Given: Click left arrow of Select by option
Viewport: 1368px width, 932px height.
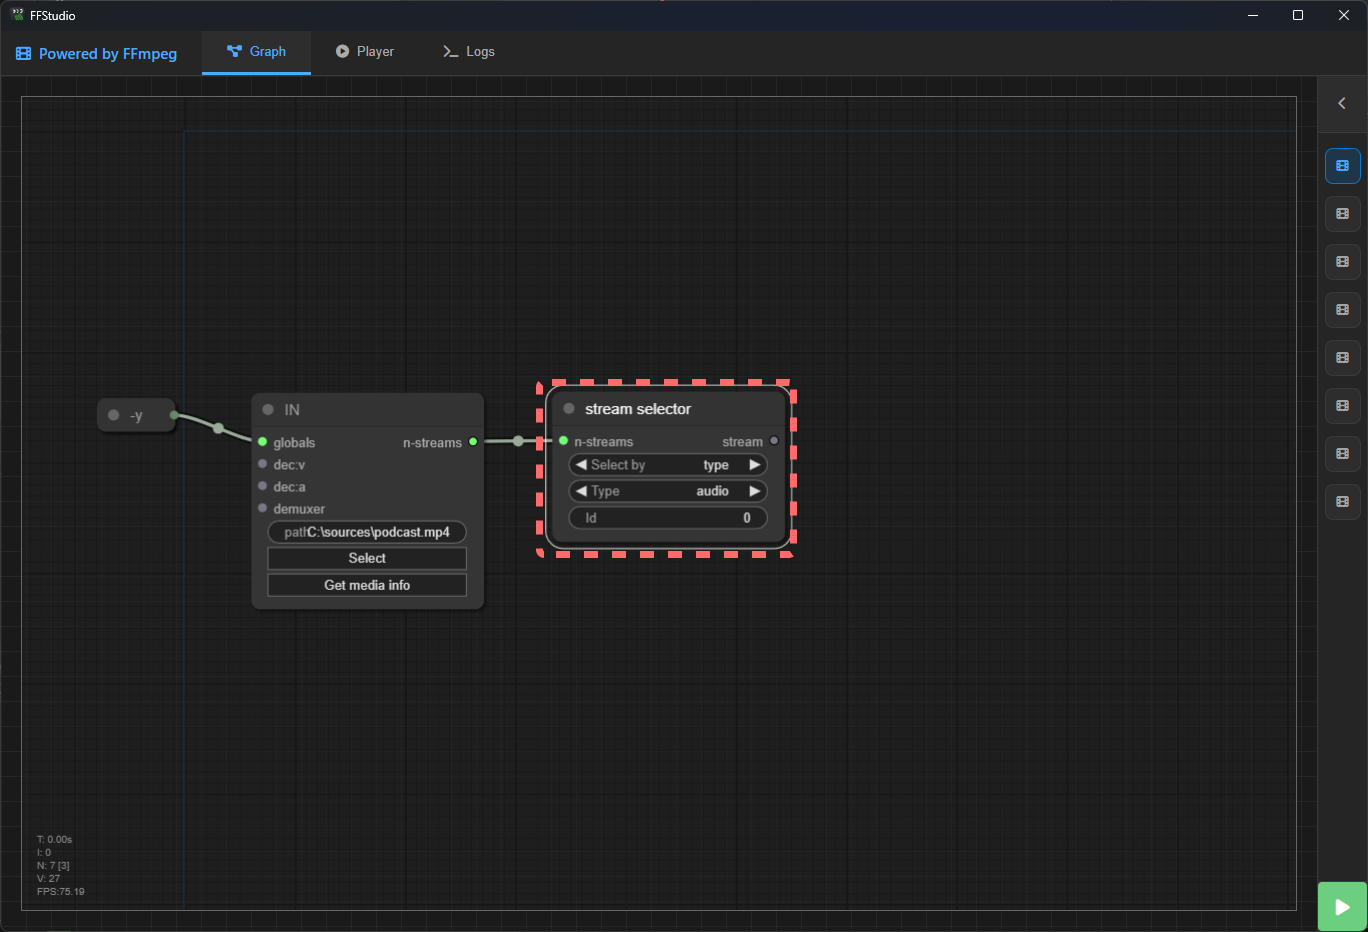Looking at the screenshot, I should point(581,465).
